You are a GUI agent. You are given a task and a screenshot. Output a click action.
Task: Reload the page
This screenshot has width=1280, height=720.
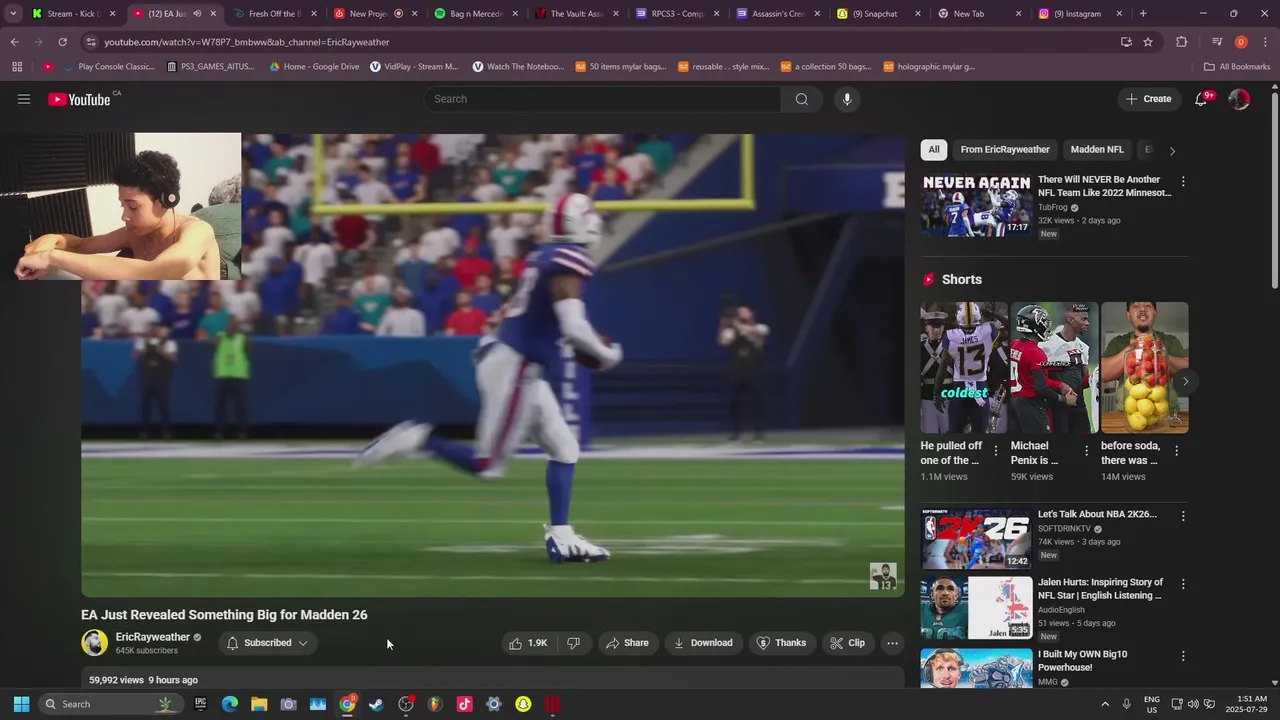pos(62,42)
